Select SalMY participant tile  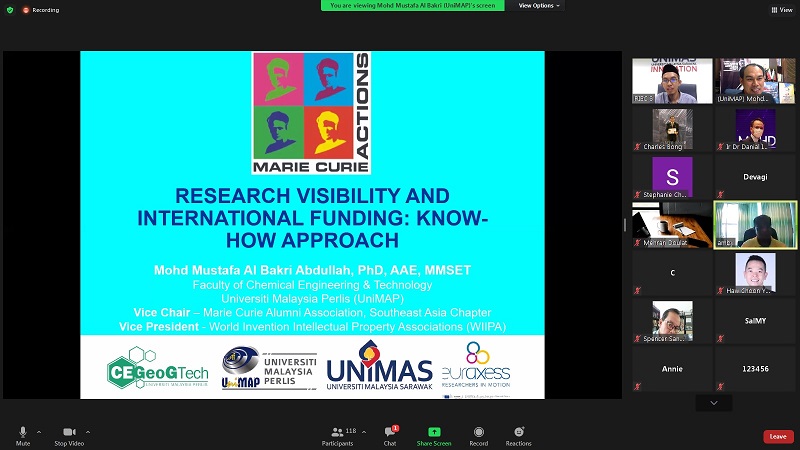coord(755,321)
